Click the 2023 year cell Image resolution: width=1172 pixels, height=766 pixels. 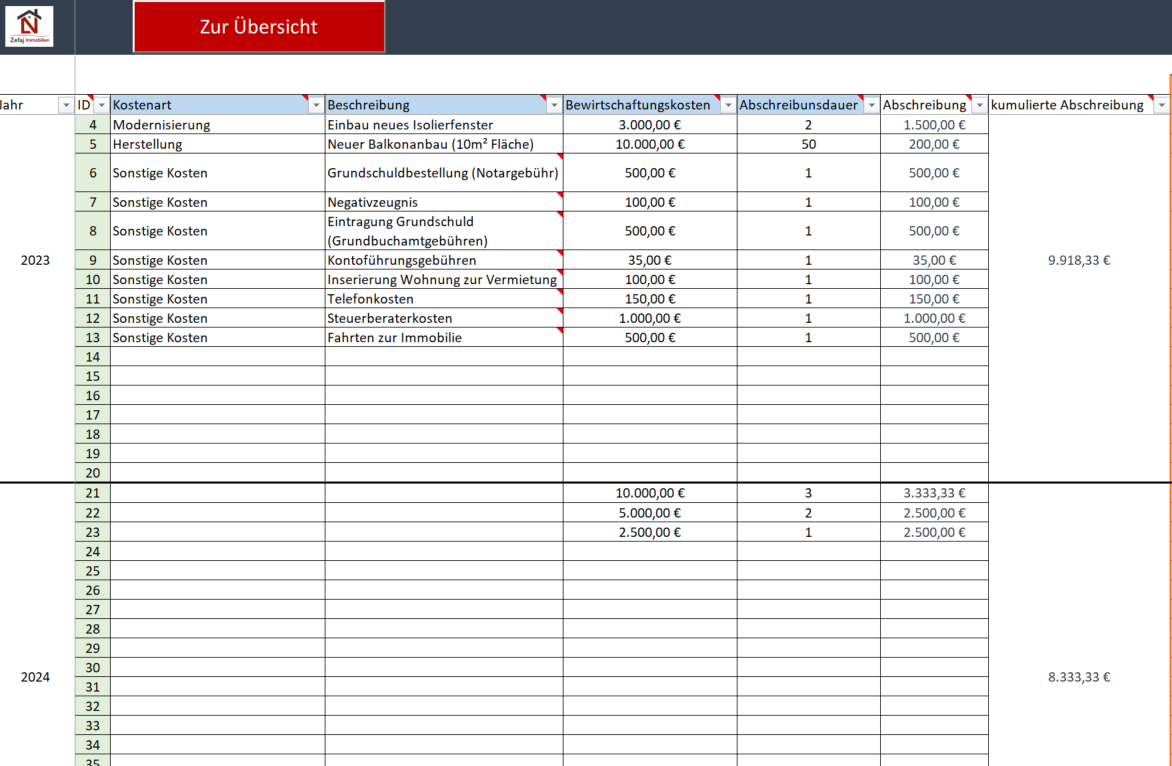36,260
